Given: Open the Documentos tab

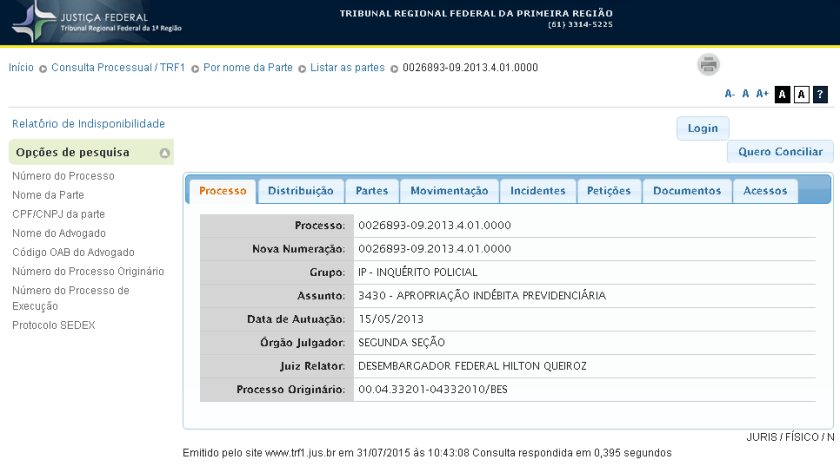Looking at the screenshot, I should click(x=687, y=191).
